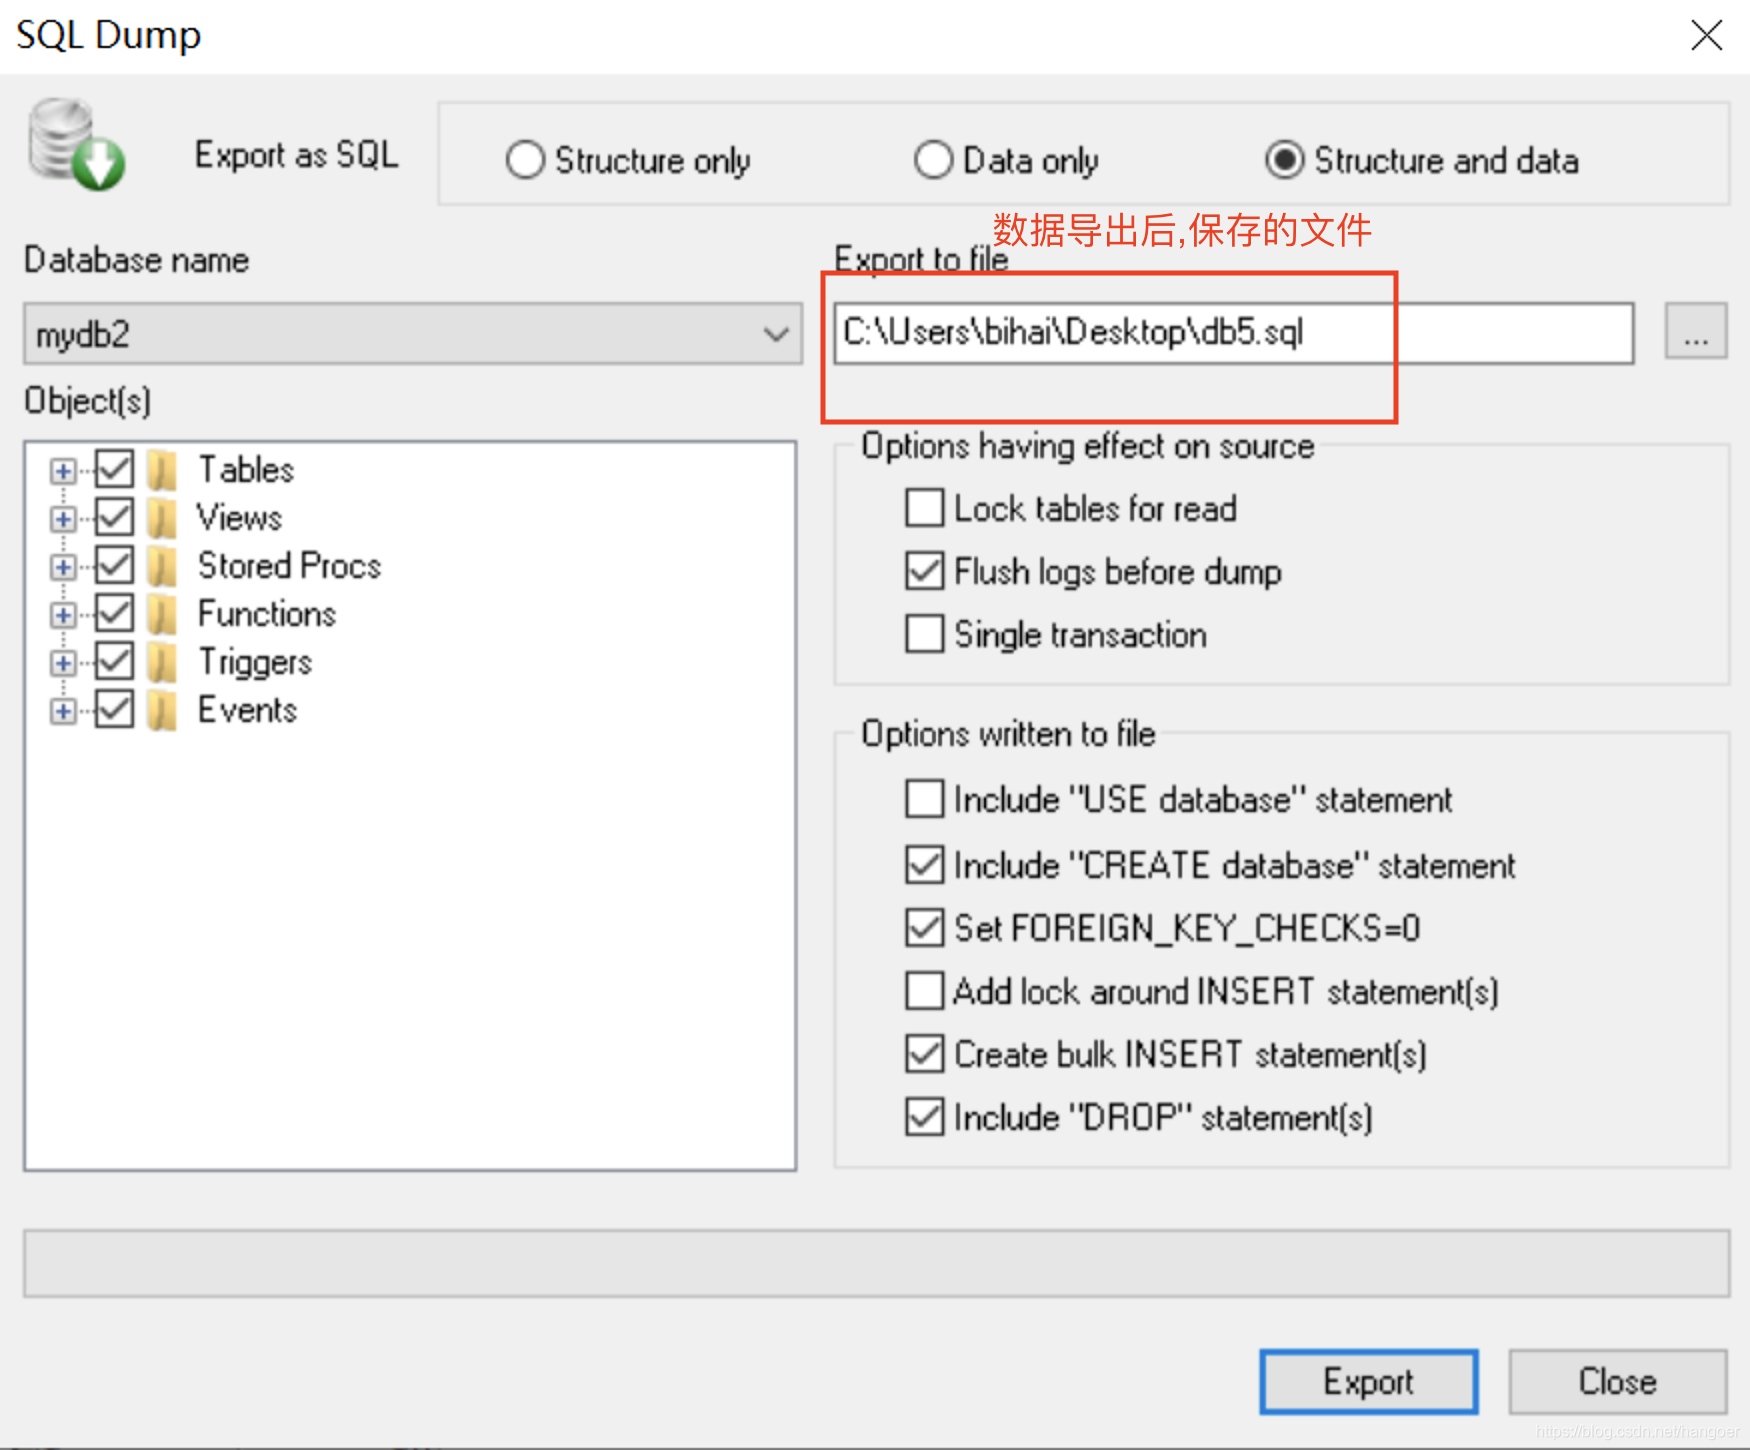The image size is (1750, 1450).
Task: Select the Triggers tree label
Action: pos(256,662)
